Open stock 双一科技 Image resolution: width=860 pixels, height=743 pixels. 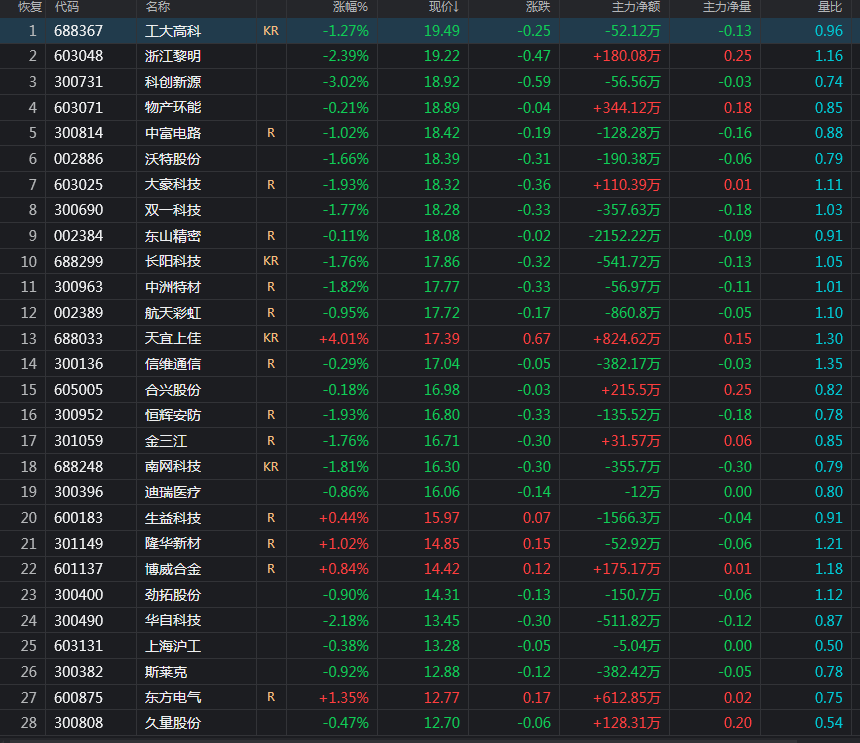coord(173,210)
